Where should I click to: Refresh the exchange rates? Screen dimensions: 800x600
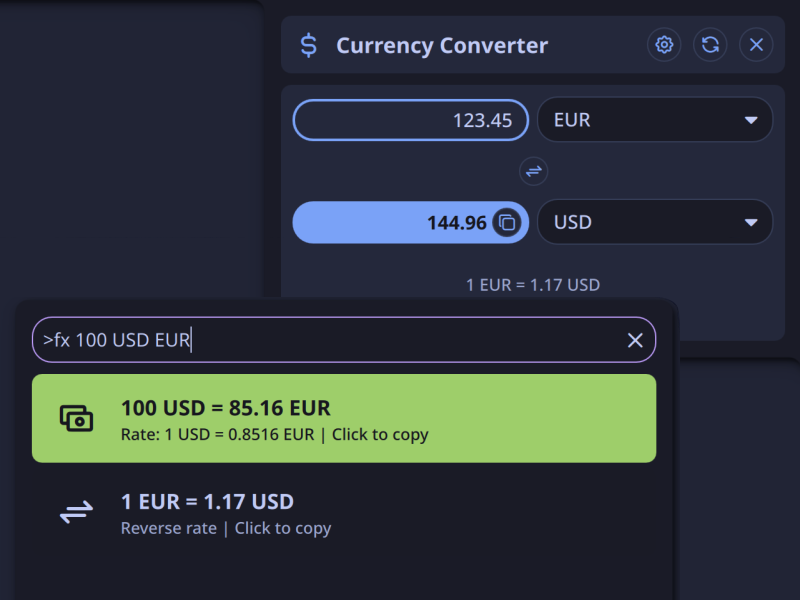[x=710, y=45]
